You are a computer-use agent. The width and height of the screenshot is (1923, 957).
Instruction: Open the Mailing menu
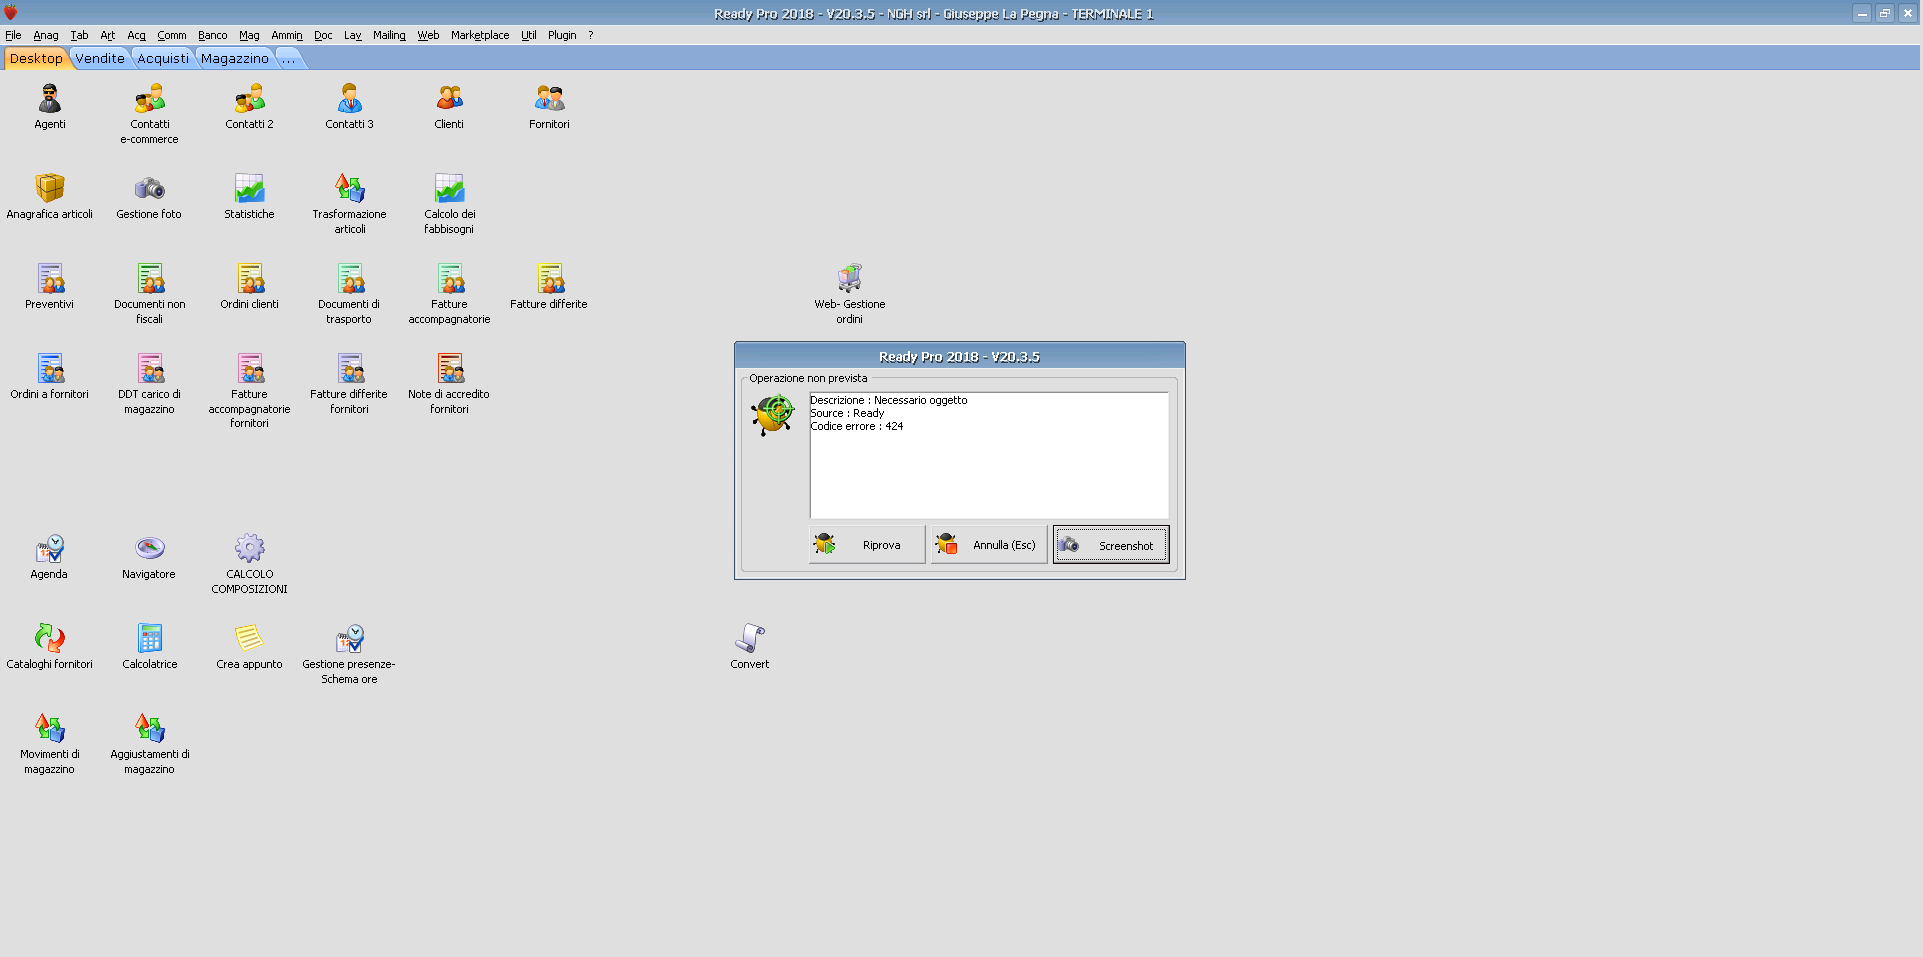[390, 35]
